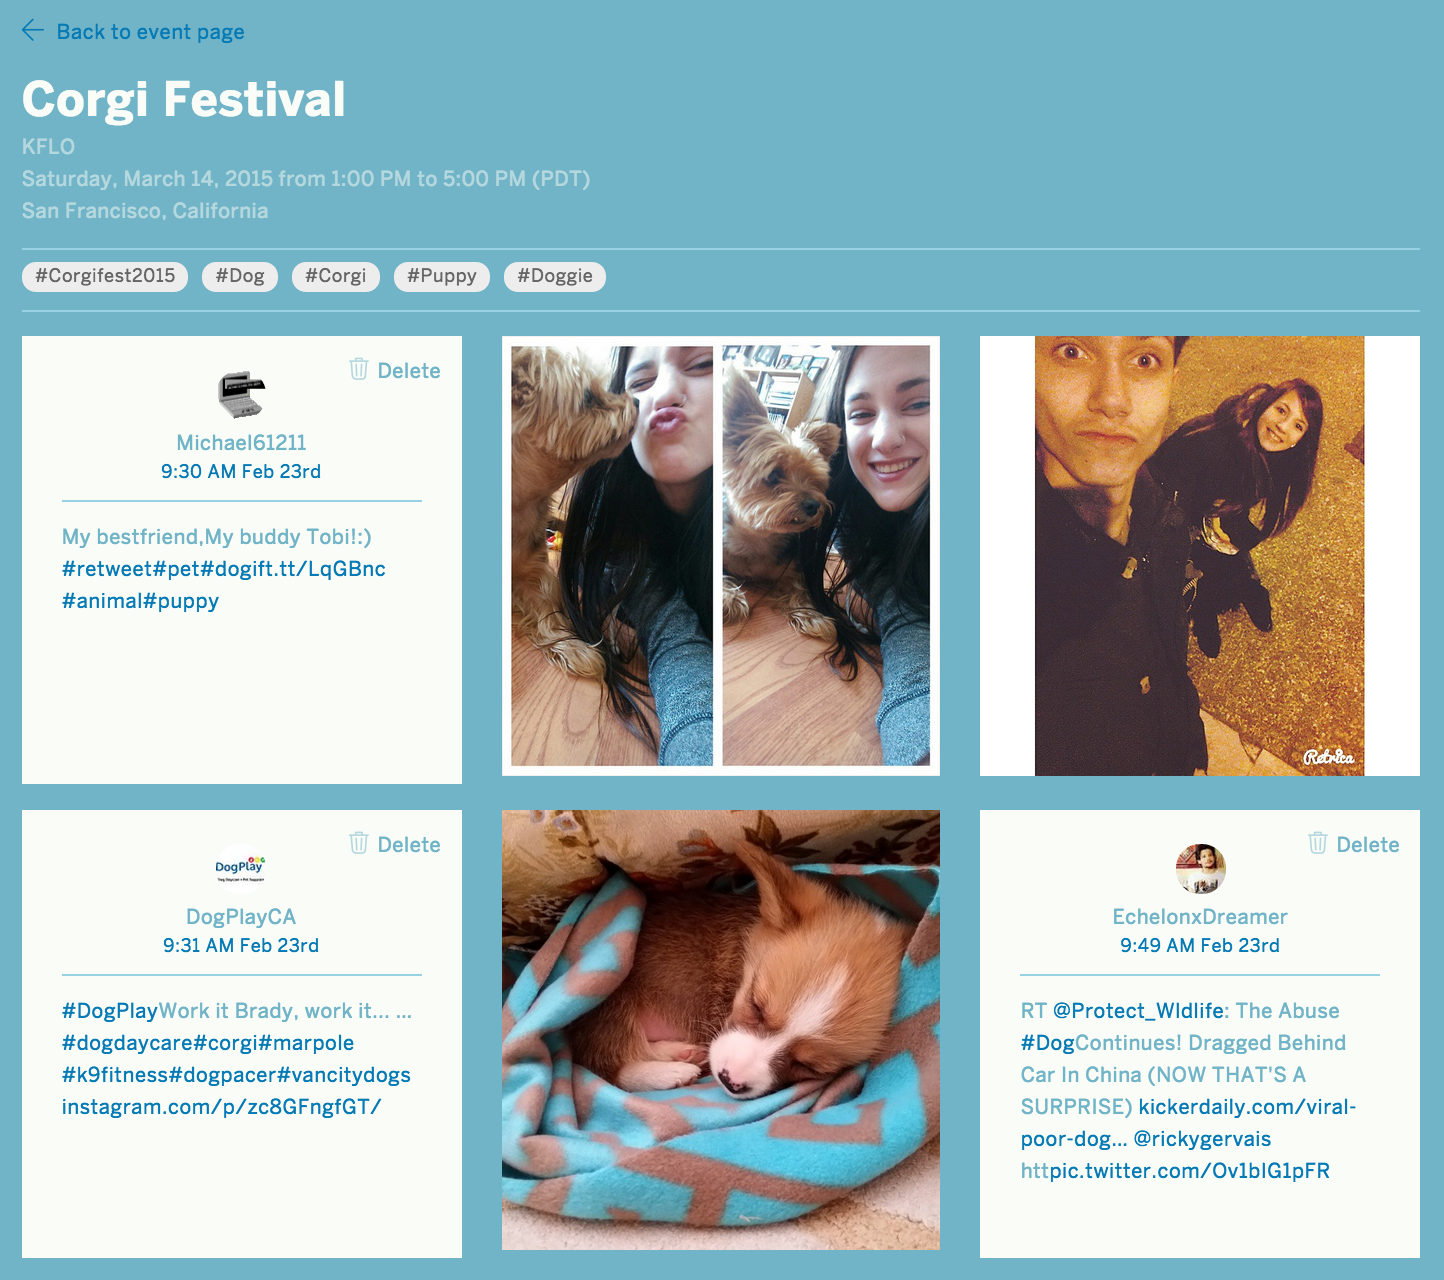
Task: Delete DogPlayCA's post via trash icon
Action: 359,844
